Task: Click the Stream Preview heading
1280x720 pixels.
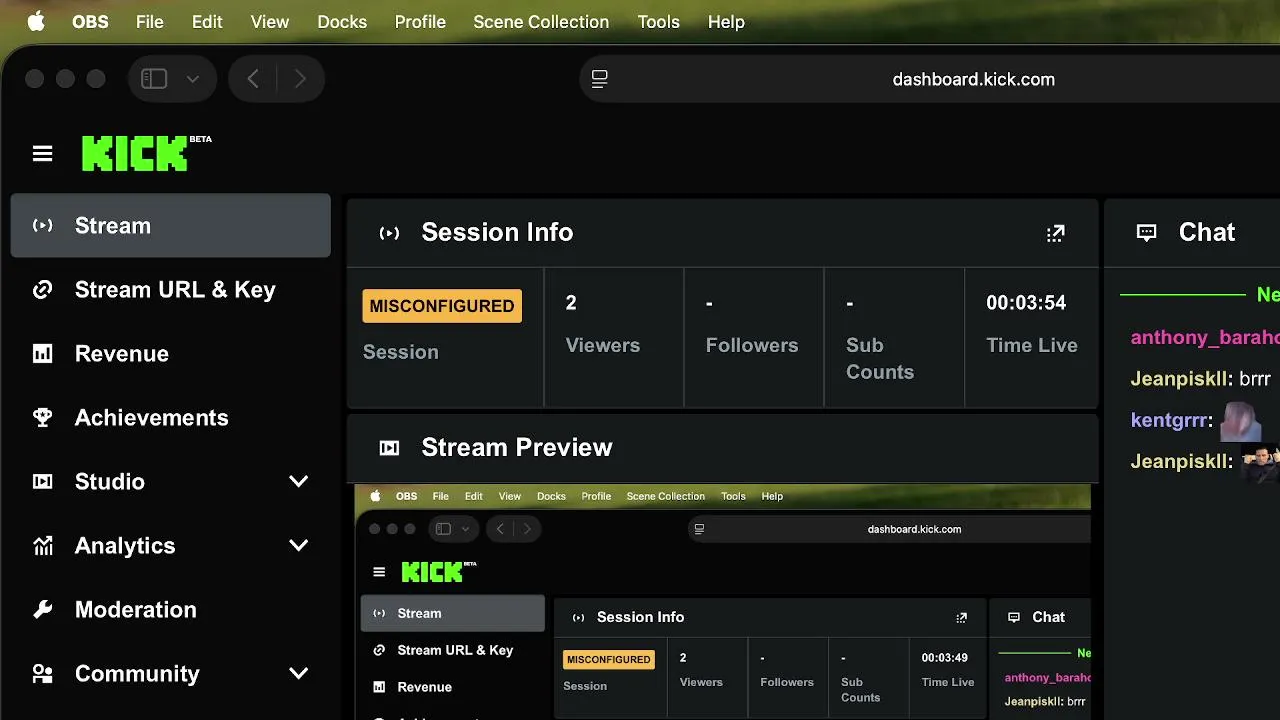Action: [517, 447]
